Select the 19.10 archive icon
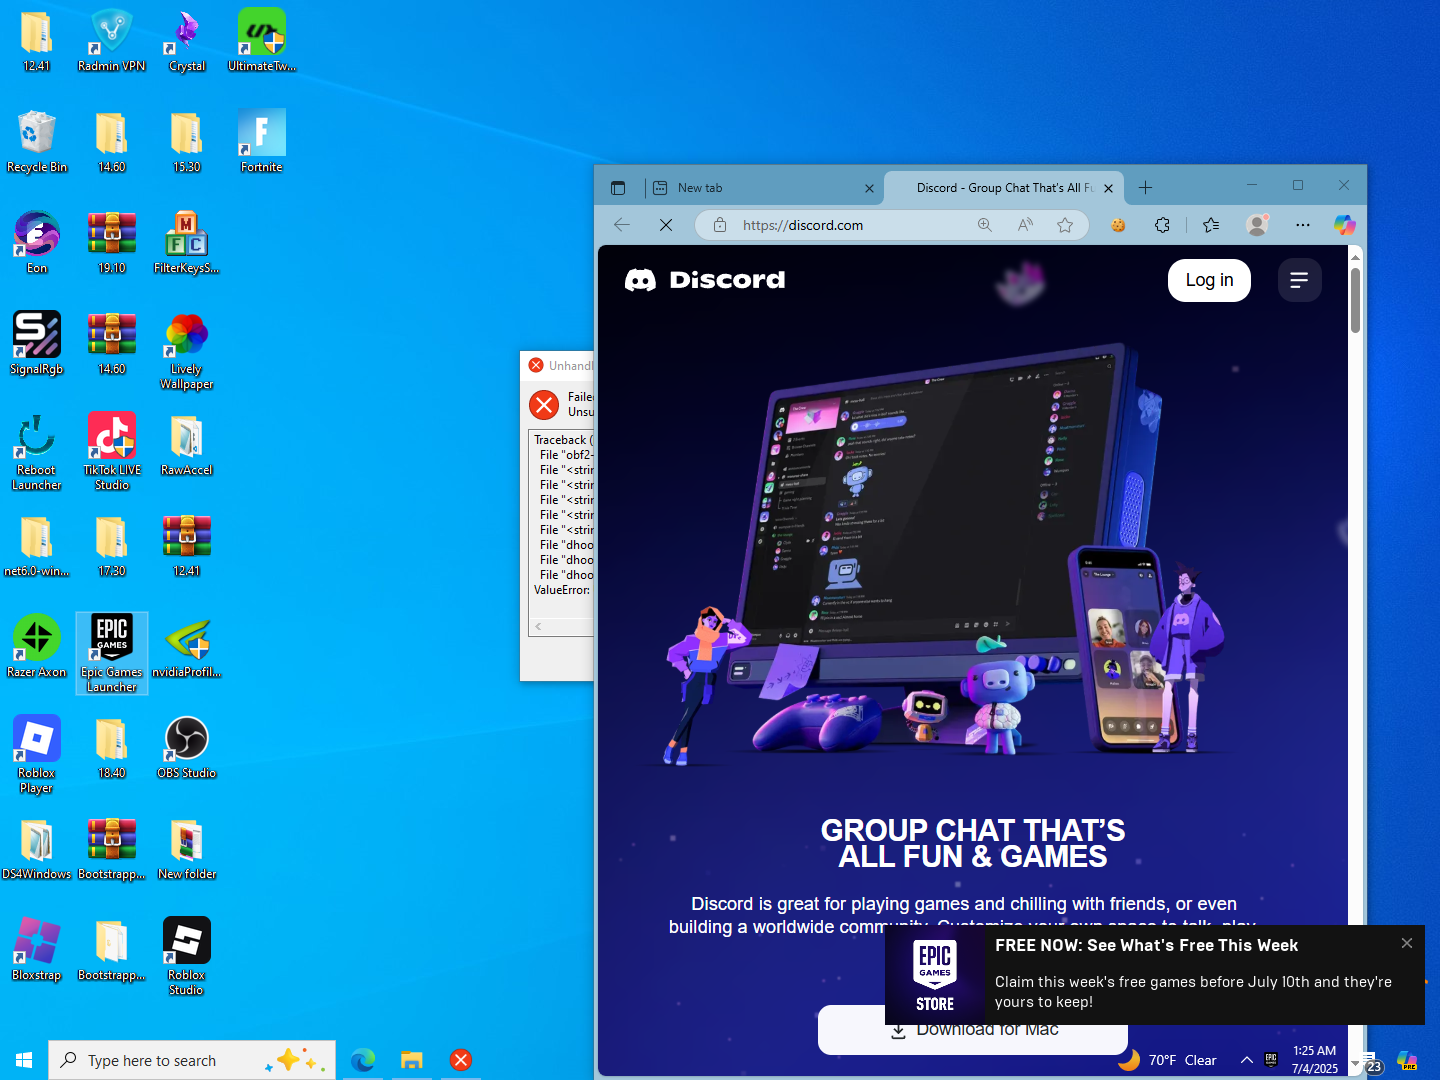 [112, 243]
